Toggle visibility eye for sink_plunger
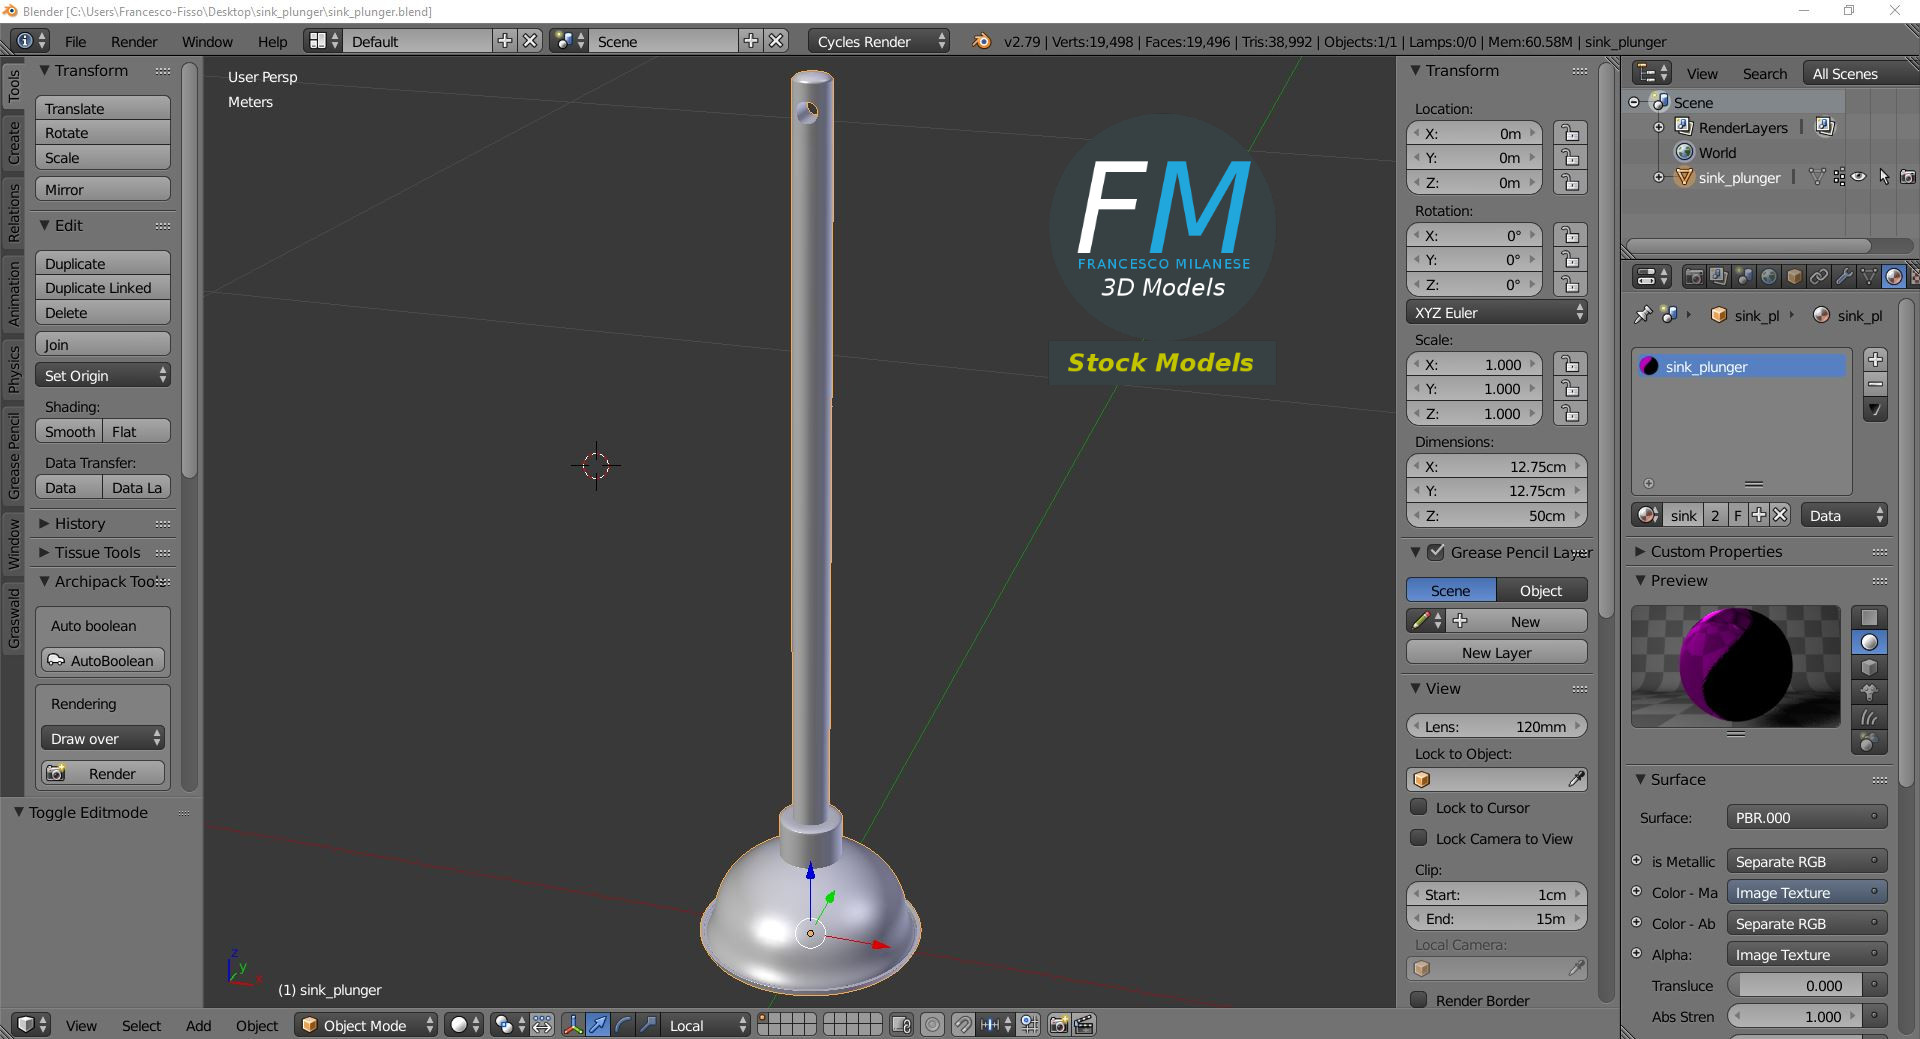The image size is (1920, 1039). point(1859,177)
